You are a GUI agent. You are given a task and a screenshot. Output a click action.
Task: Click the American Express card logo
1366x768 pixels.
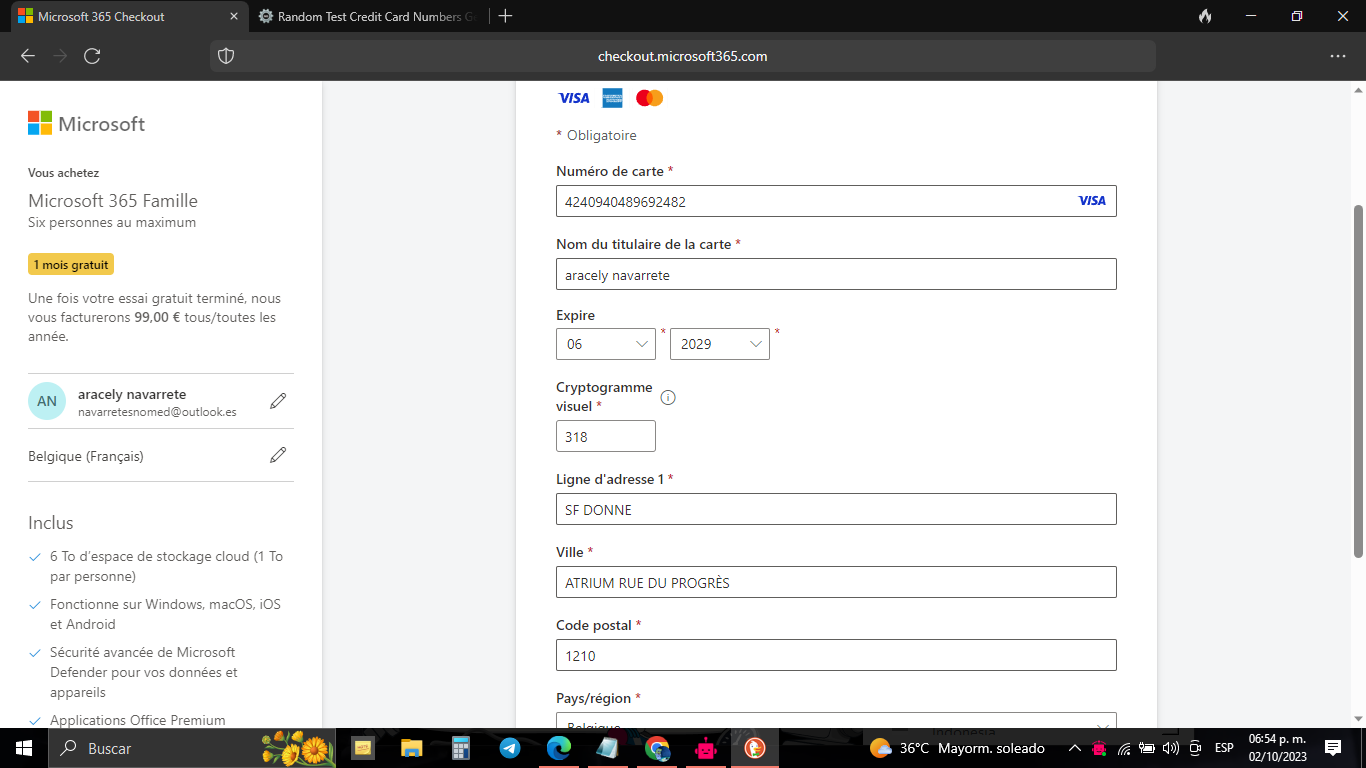pyautogui.click(x=612, y=98)
